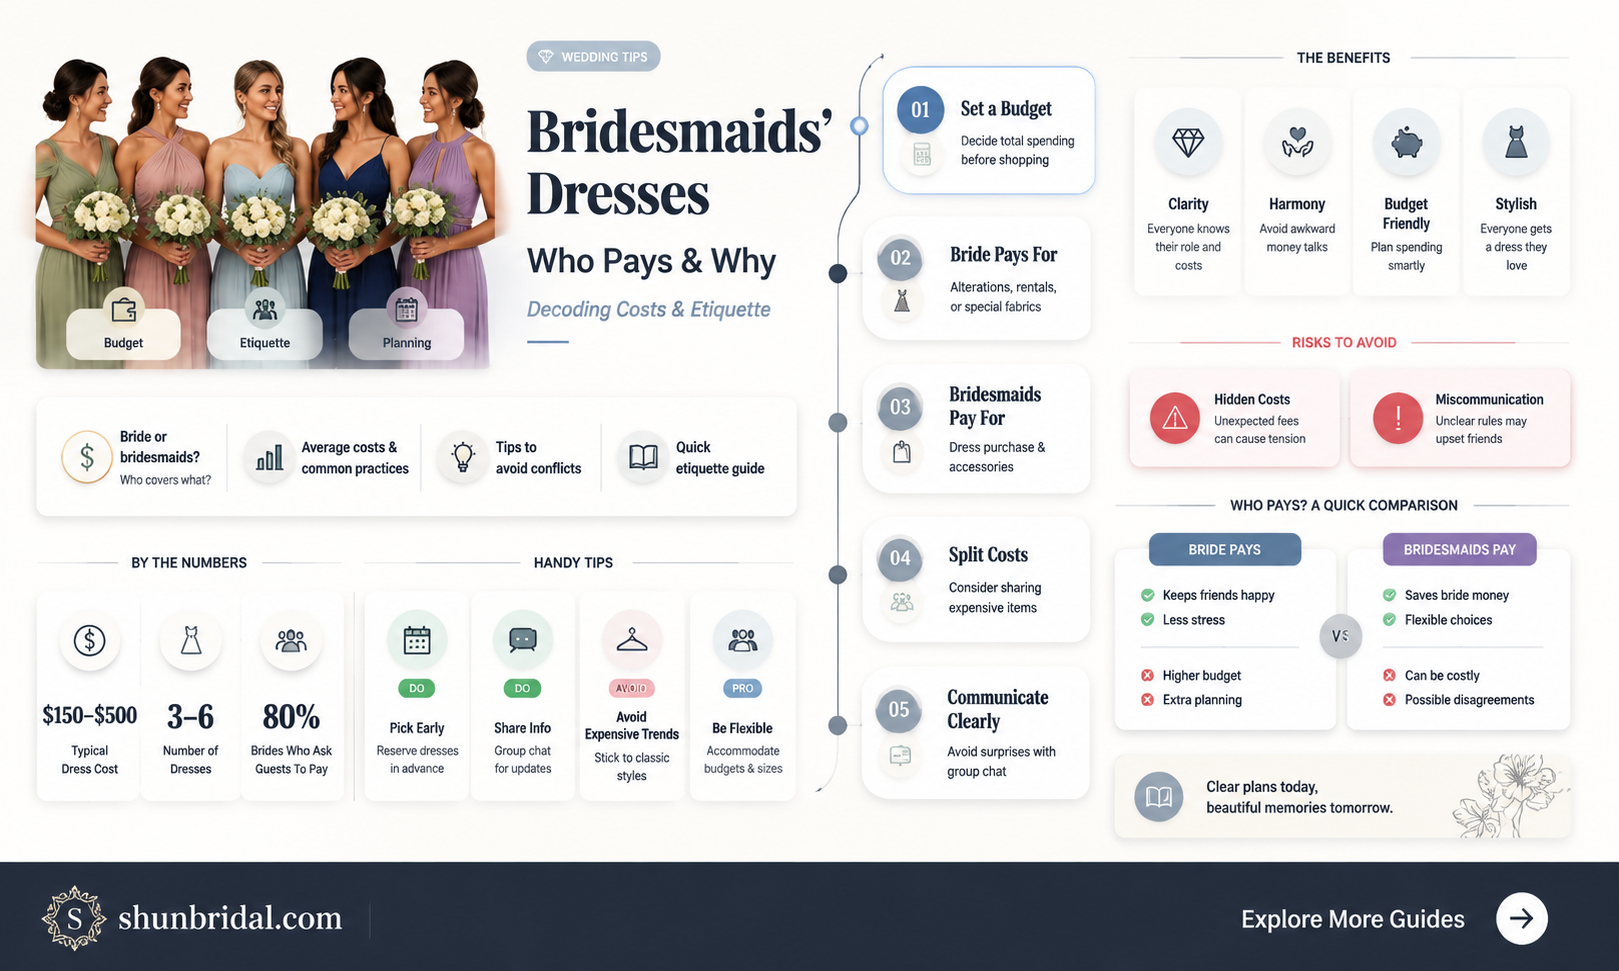
Task: Select the Budget pill button
Action: point(123,334)
